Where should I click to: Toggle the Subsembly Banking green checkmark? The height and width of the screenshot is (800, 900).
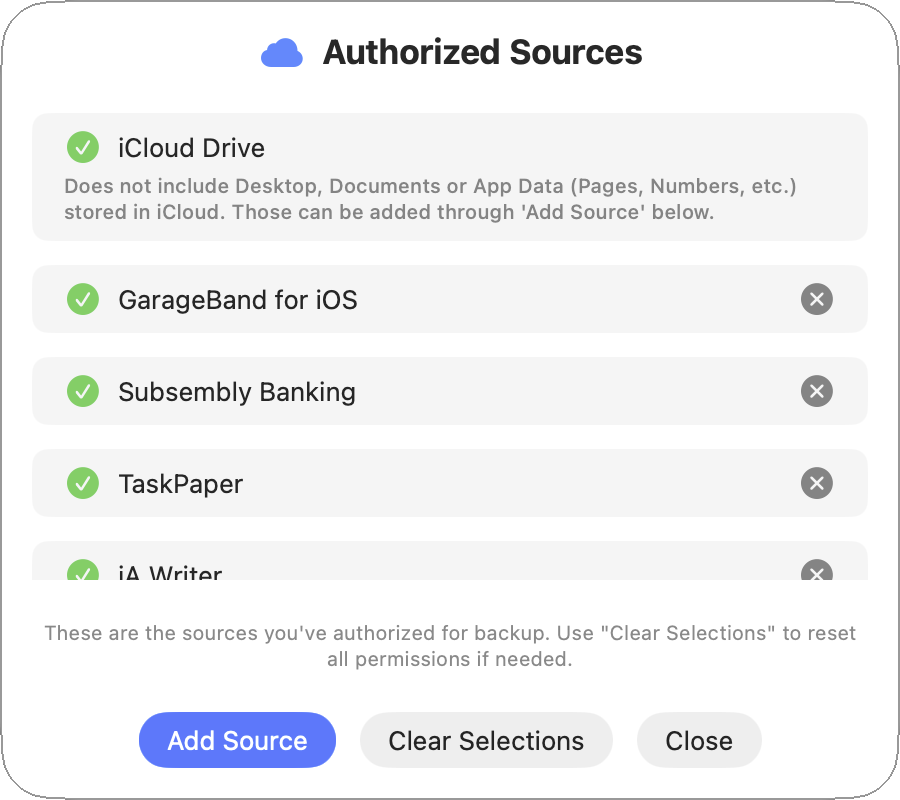point(83,391)
